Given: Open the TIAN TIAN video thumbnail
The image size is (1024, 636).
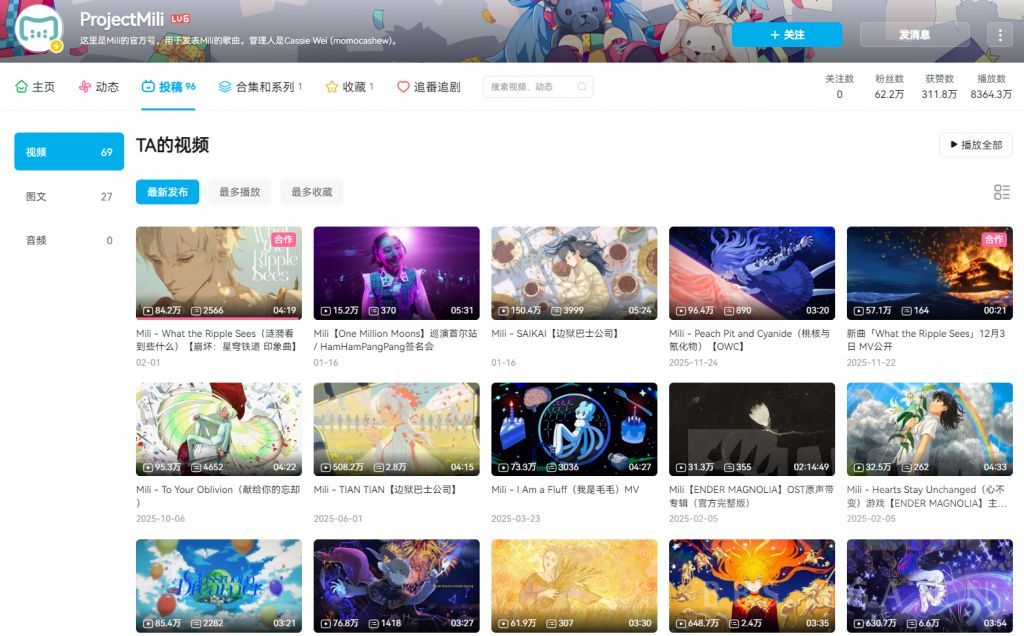Looking at the screenshot, I should (x=396, y=429).
